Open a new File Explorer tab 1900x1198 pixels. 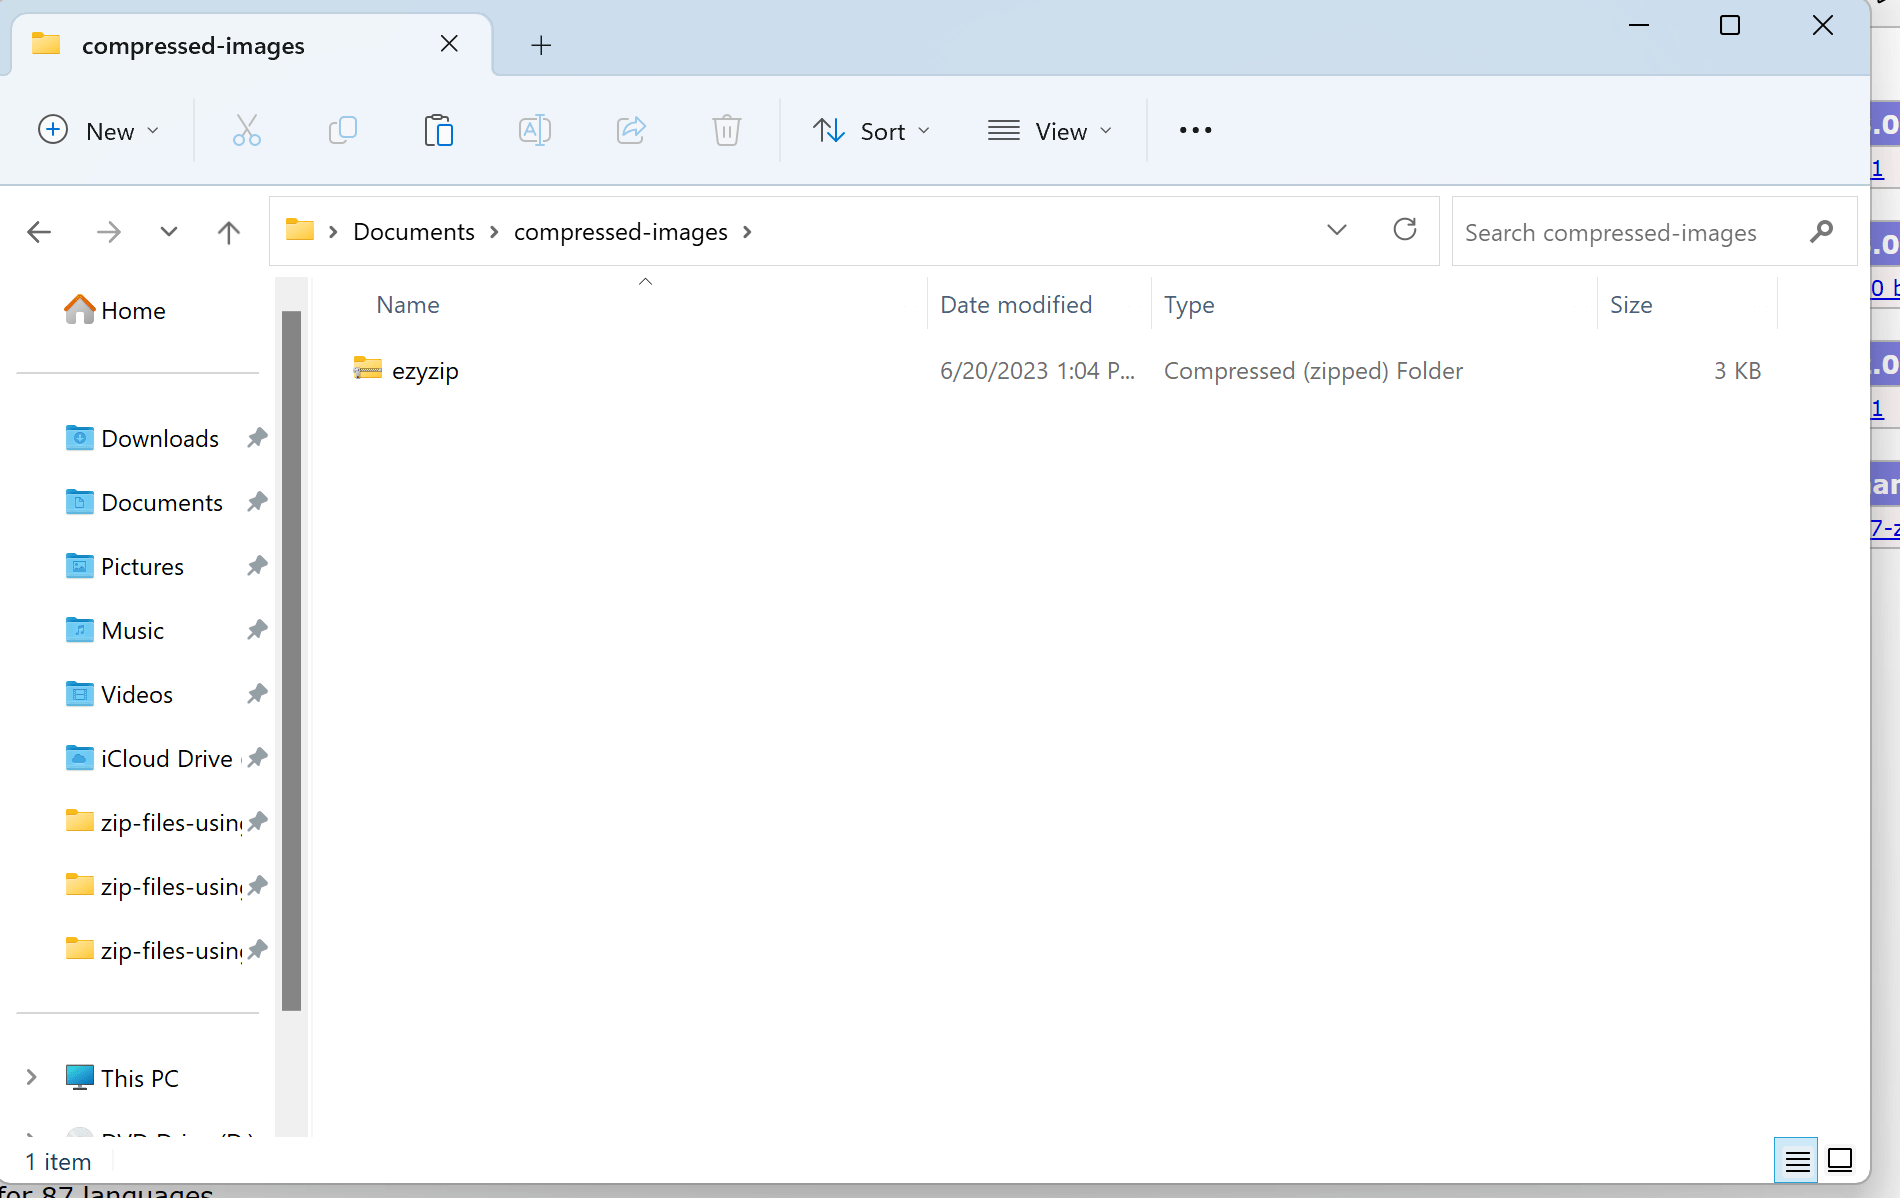[541, 44]
